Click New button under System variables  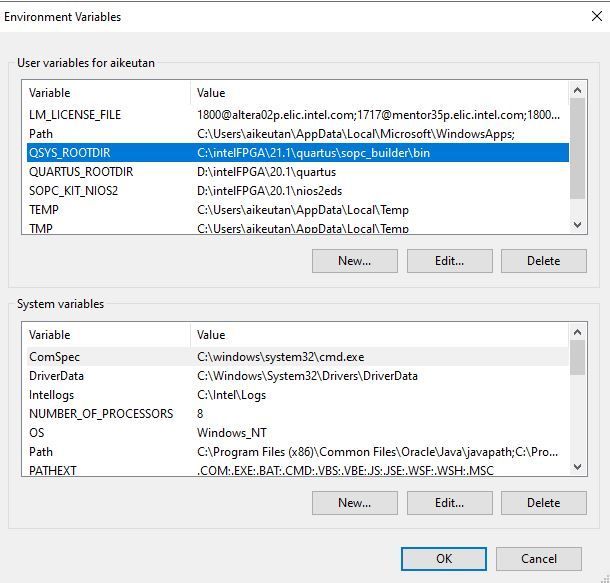[354, 503]
